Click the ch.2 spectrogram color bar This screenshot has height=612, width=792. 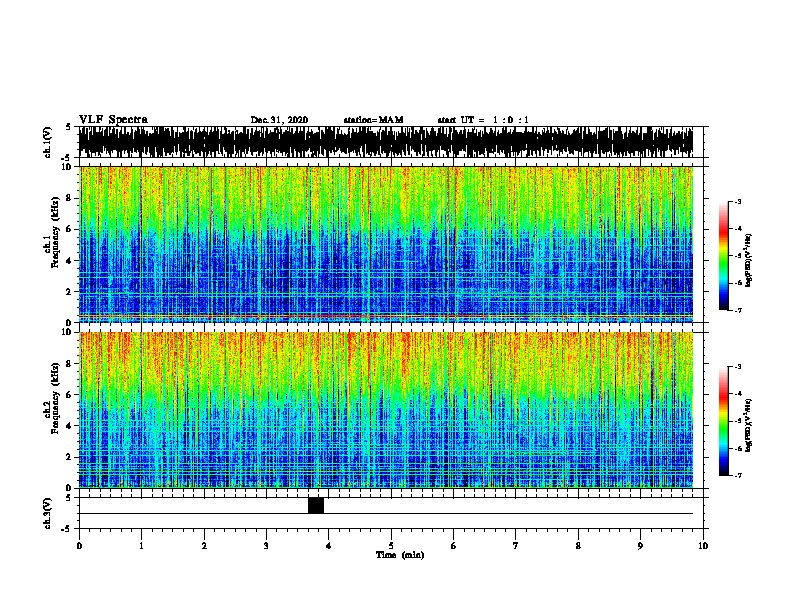724,421
